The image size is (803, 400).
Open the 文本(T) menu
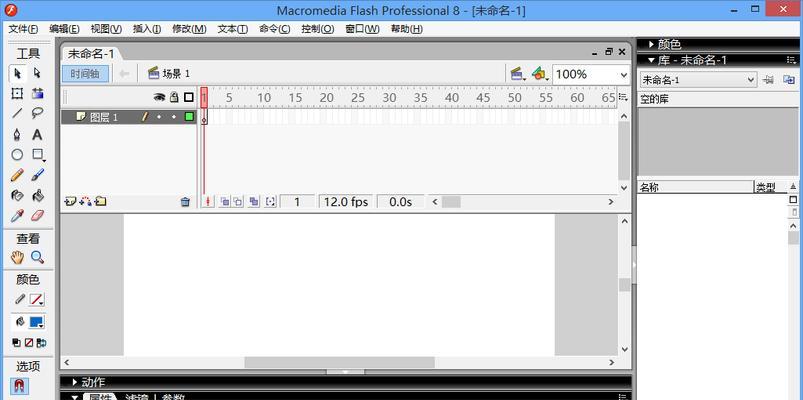point(233,29)
